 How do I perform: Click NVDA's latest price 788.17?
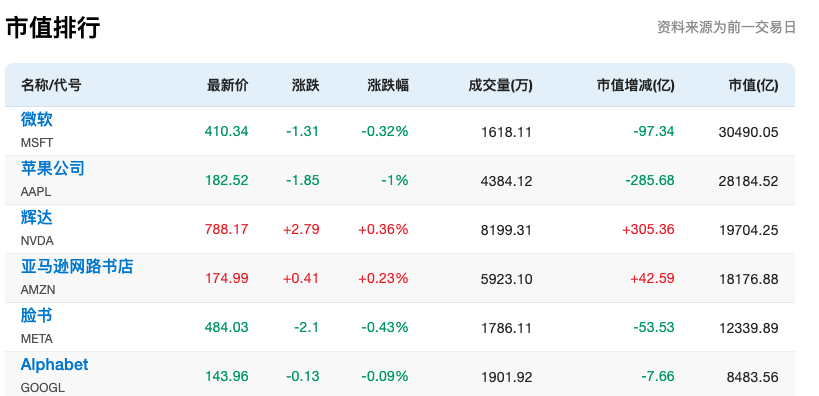[x=227, y=229]
